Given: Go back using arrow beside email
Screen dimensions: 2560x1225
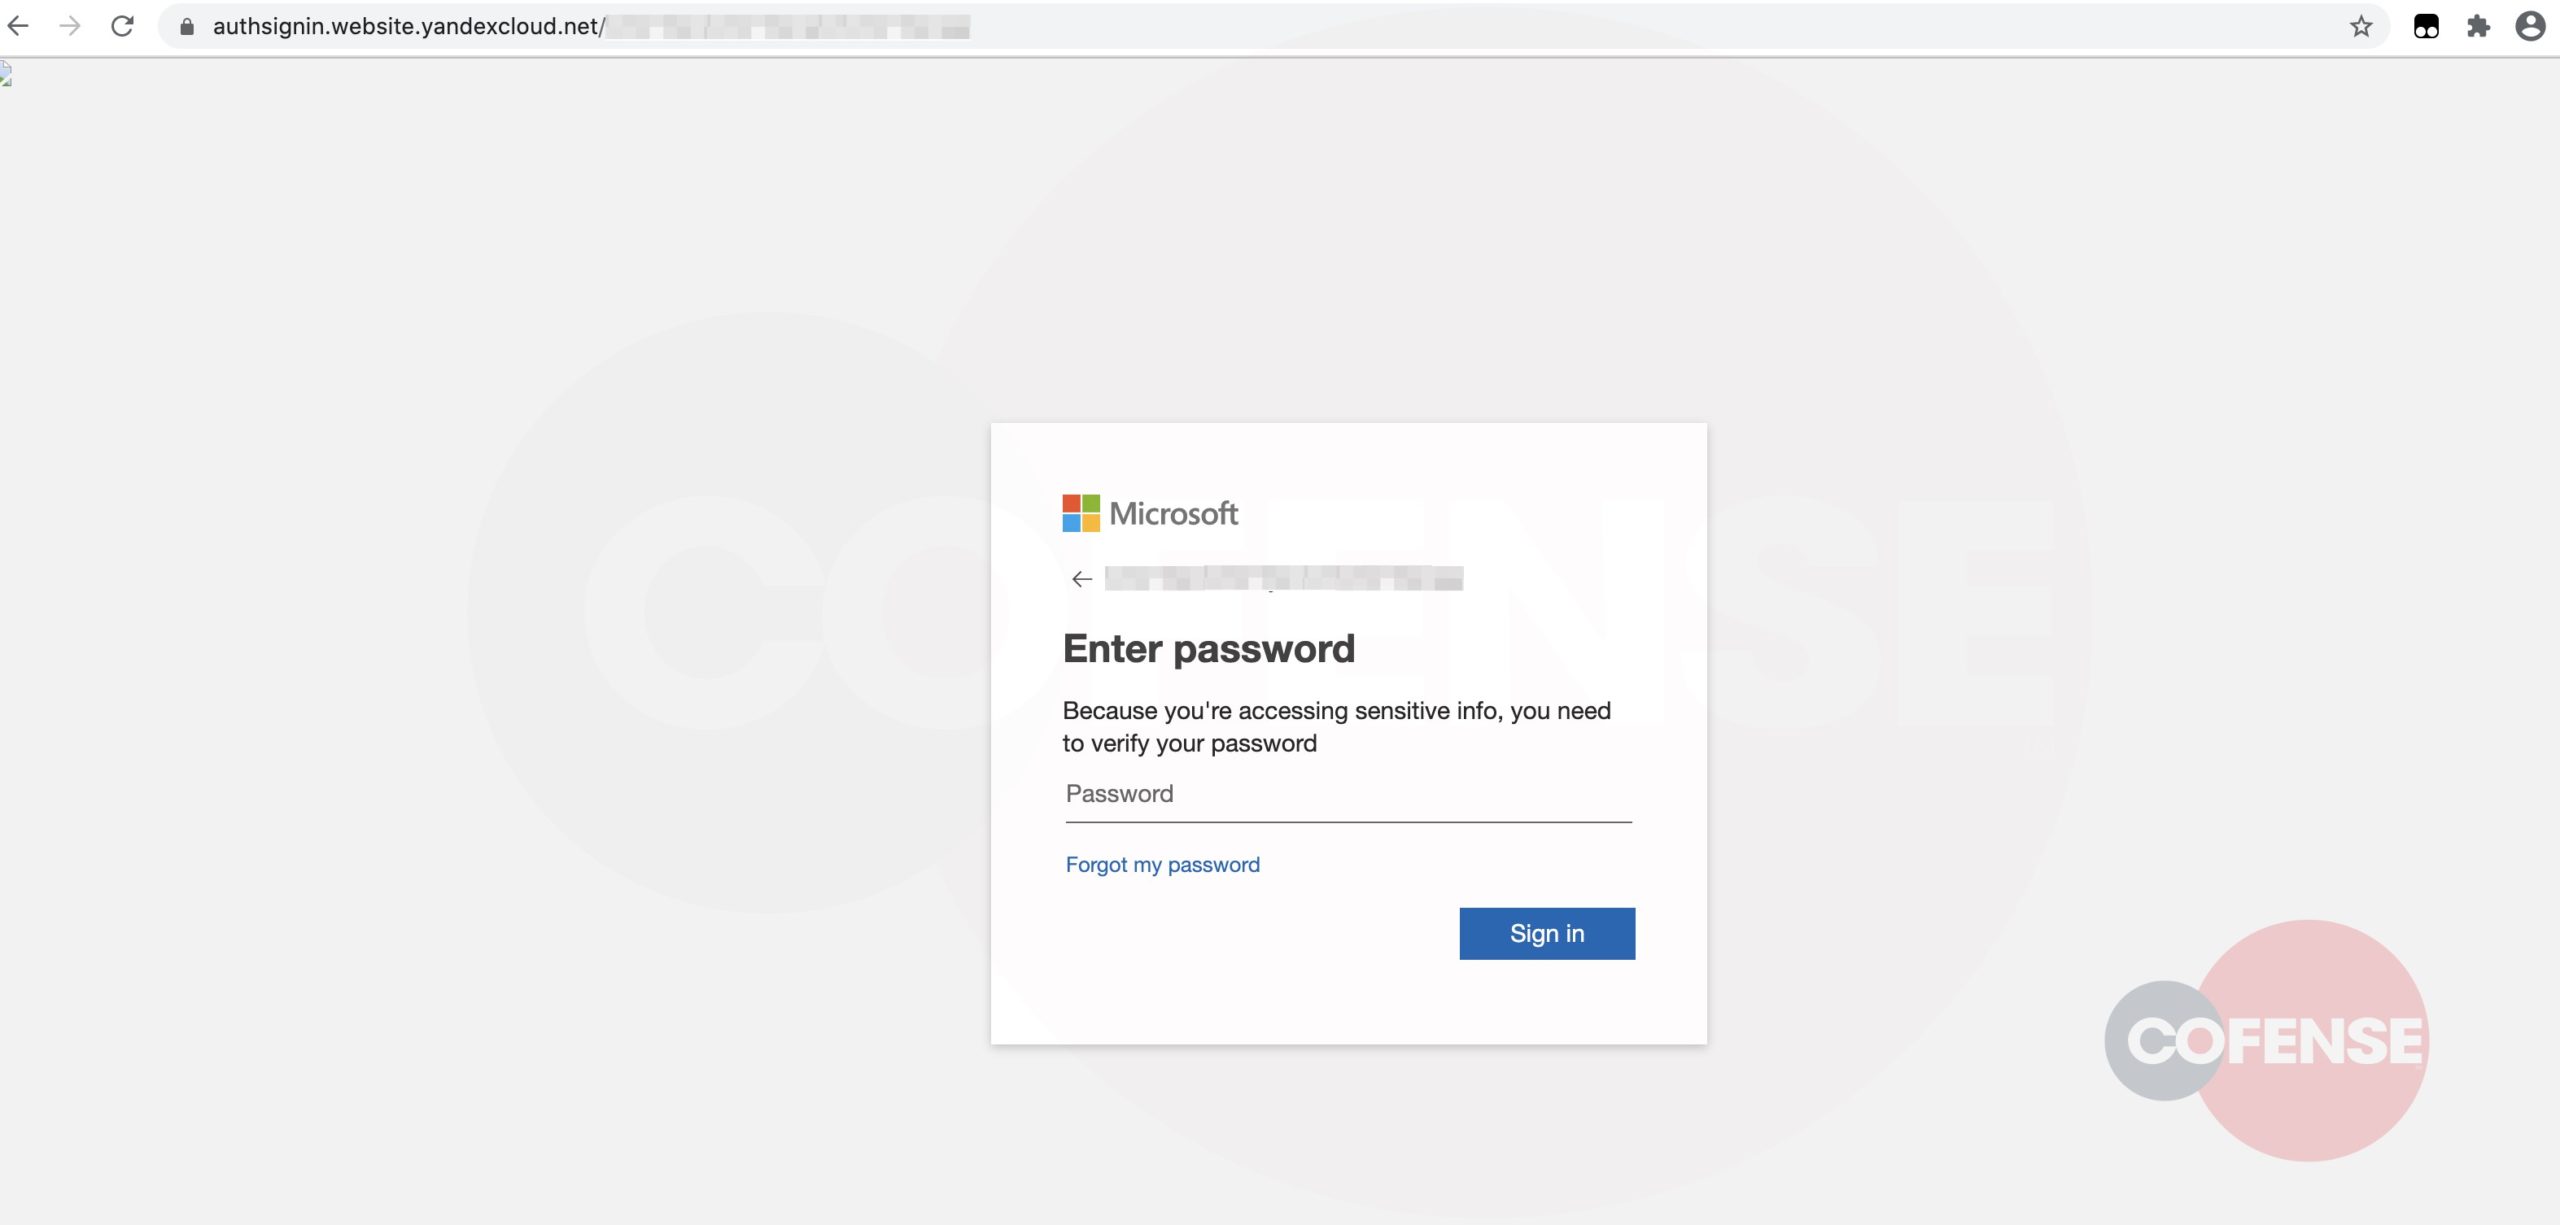Looking at the screenshot, I should pos(1081,579).
